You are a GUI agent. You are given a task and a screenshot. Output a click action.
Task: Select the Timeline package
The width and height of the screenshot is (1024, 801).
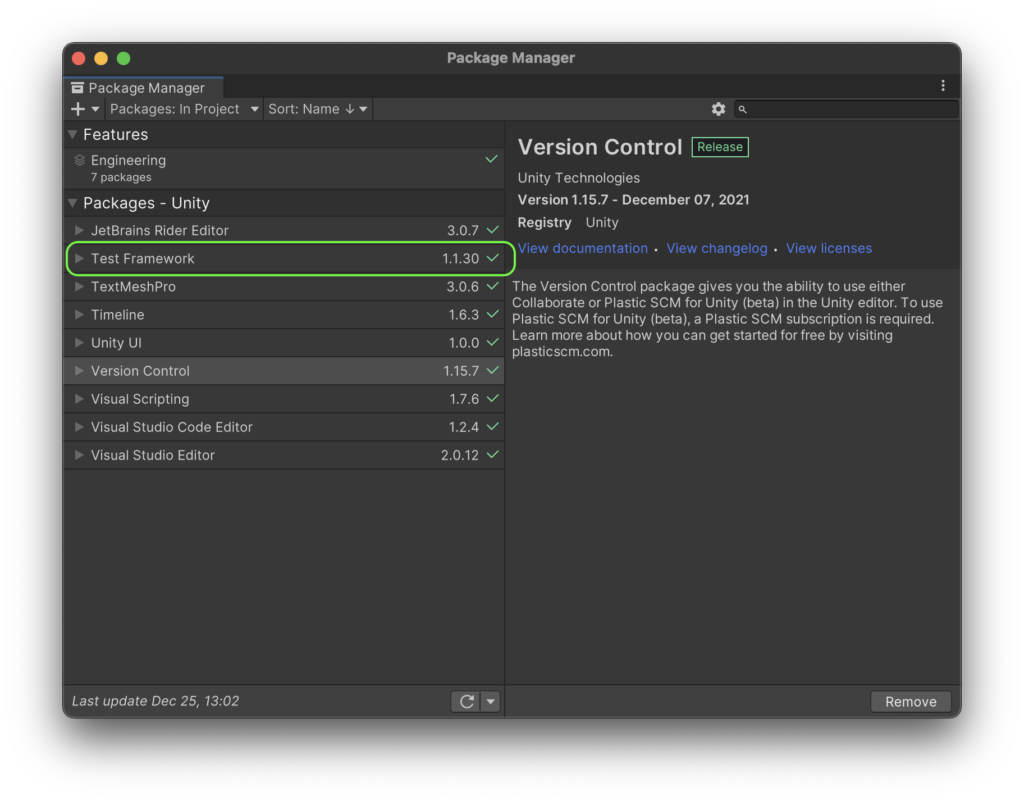(x=284, y=315)
